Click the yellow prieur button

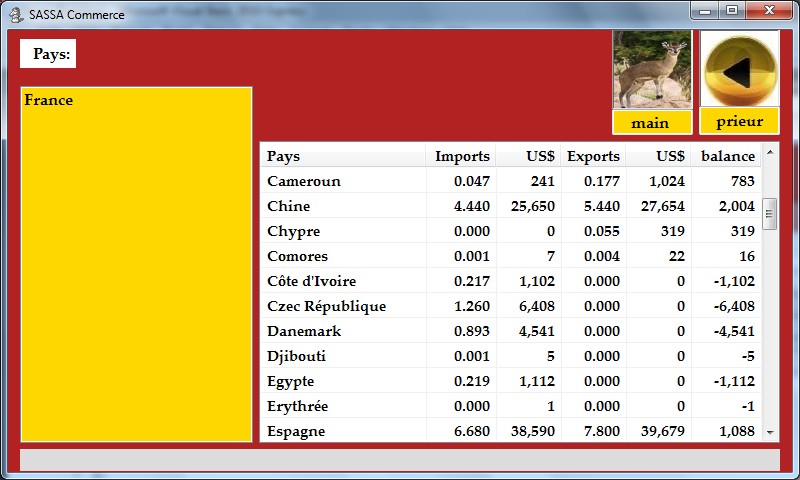tap(739, 121)
